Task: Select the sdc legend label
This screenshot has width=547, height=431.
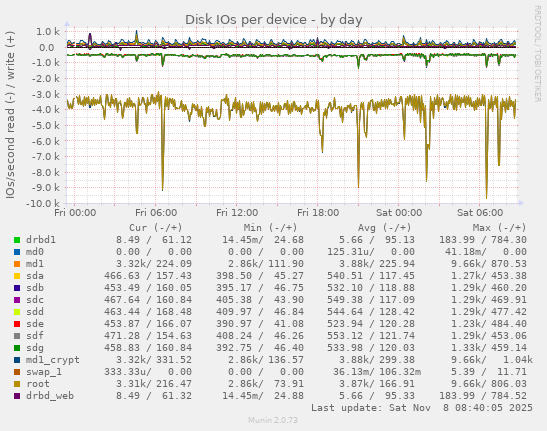Action: point(35,300)
